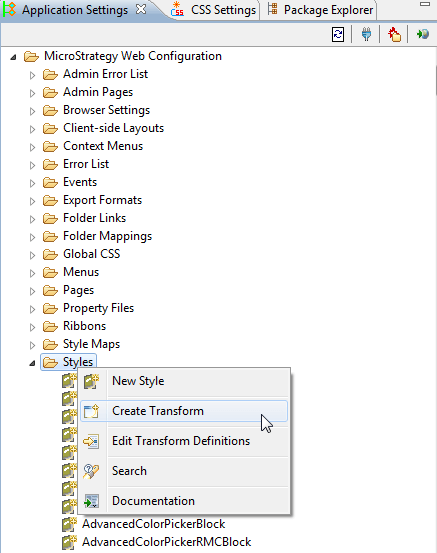Click the Search binoculars icon in menu
This screenshot has height=553, width=437.
91,471
